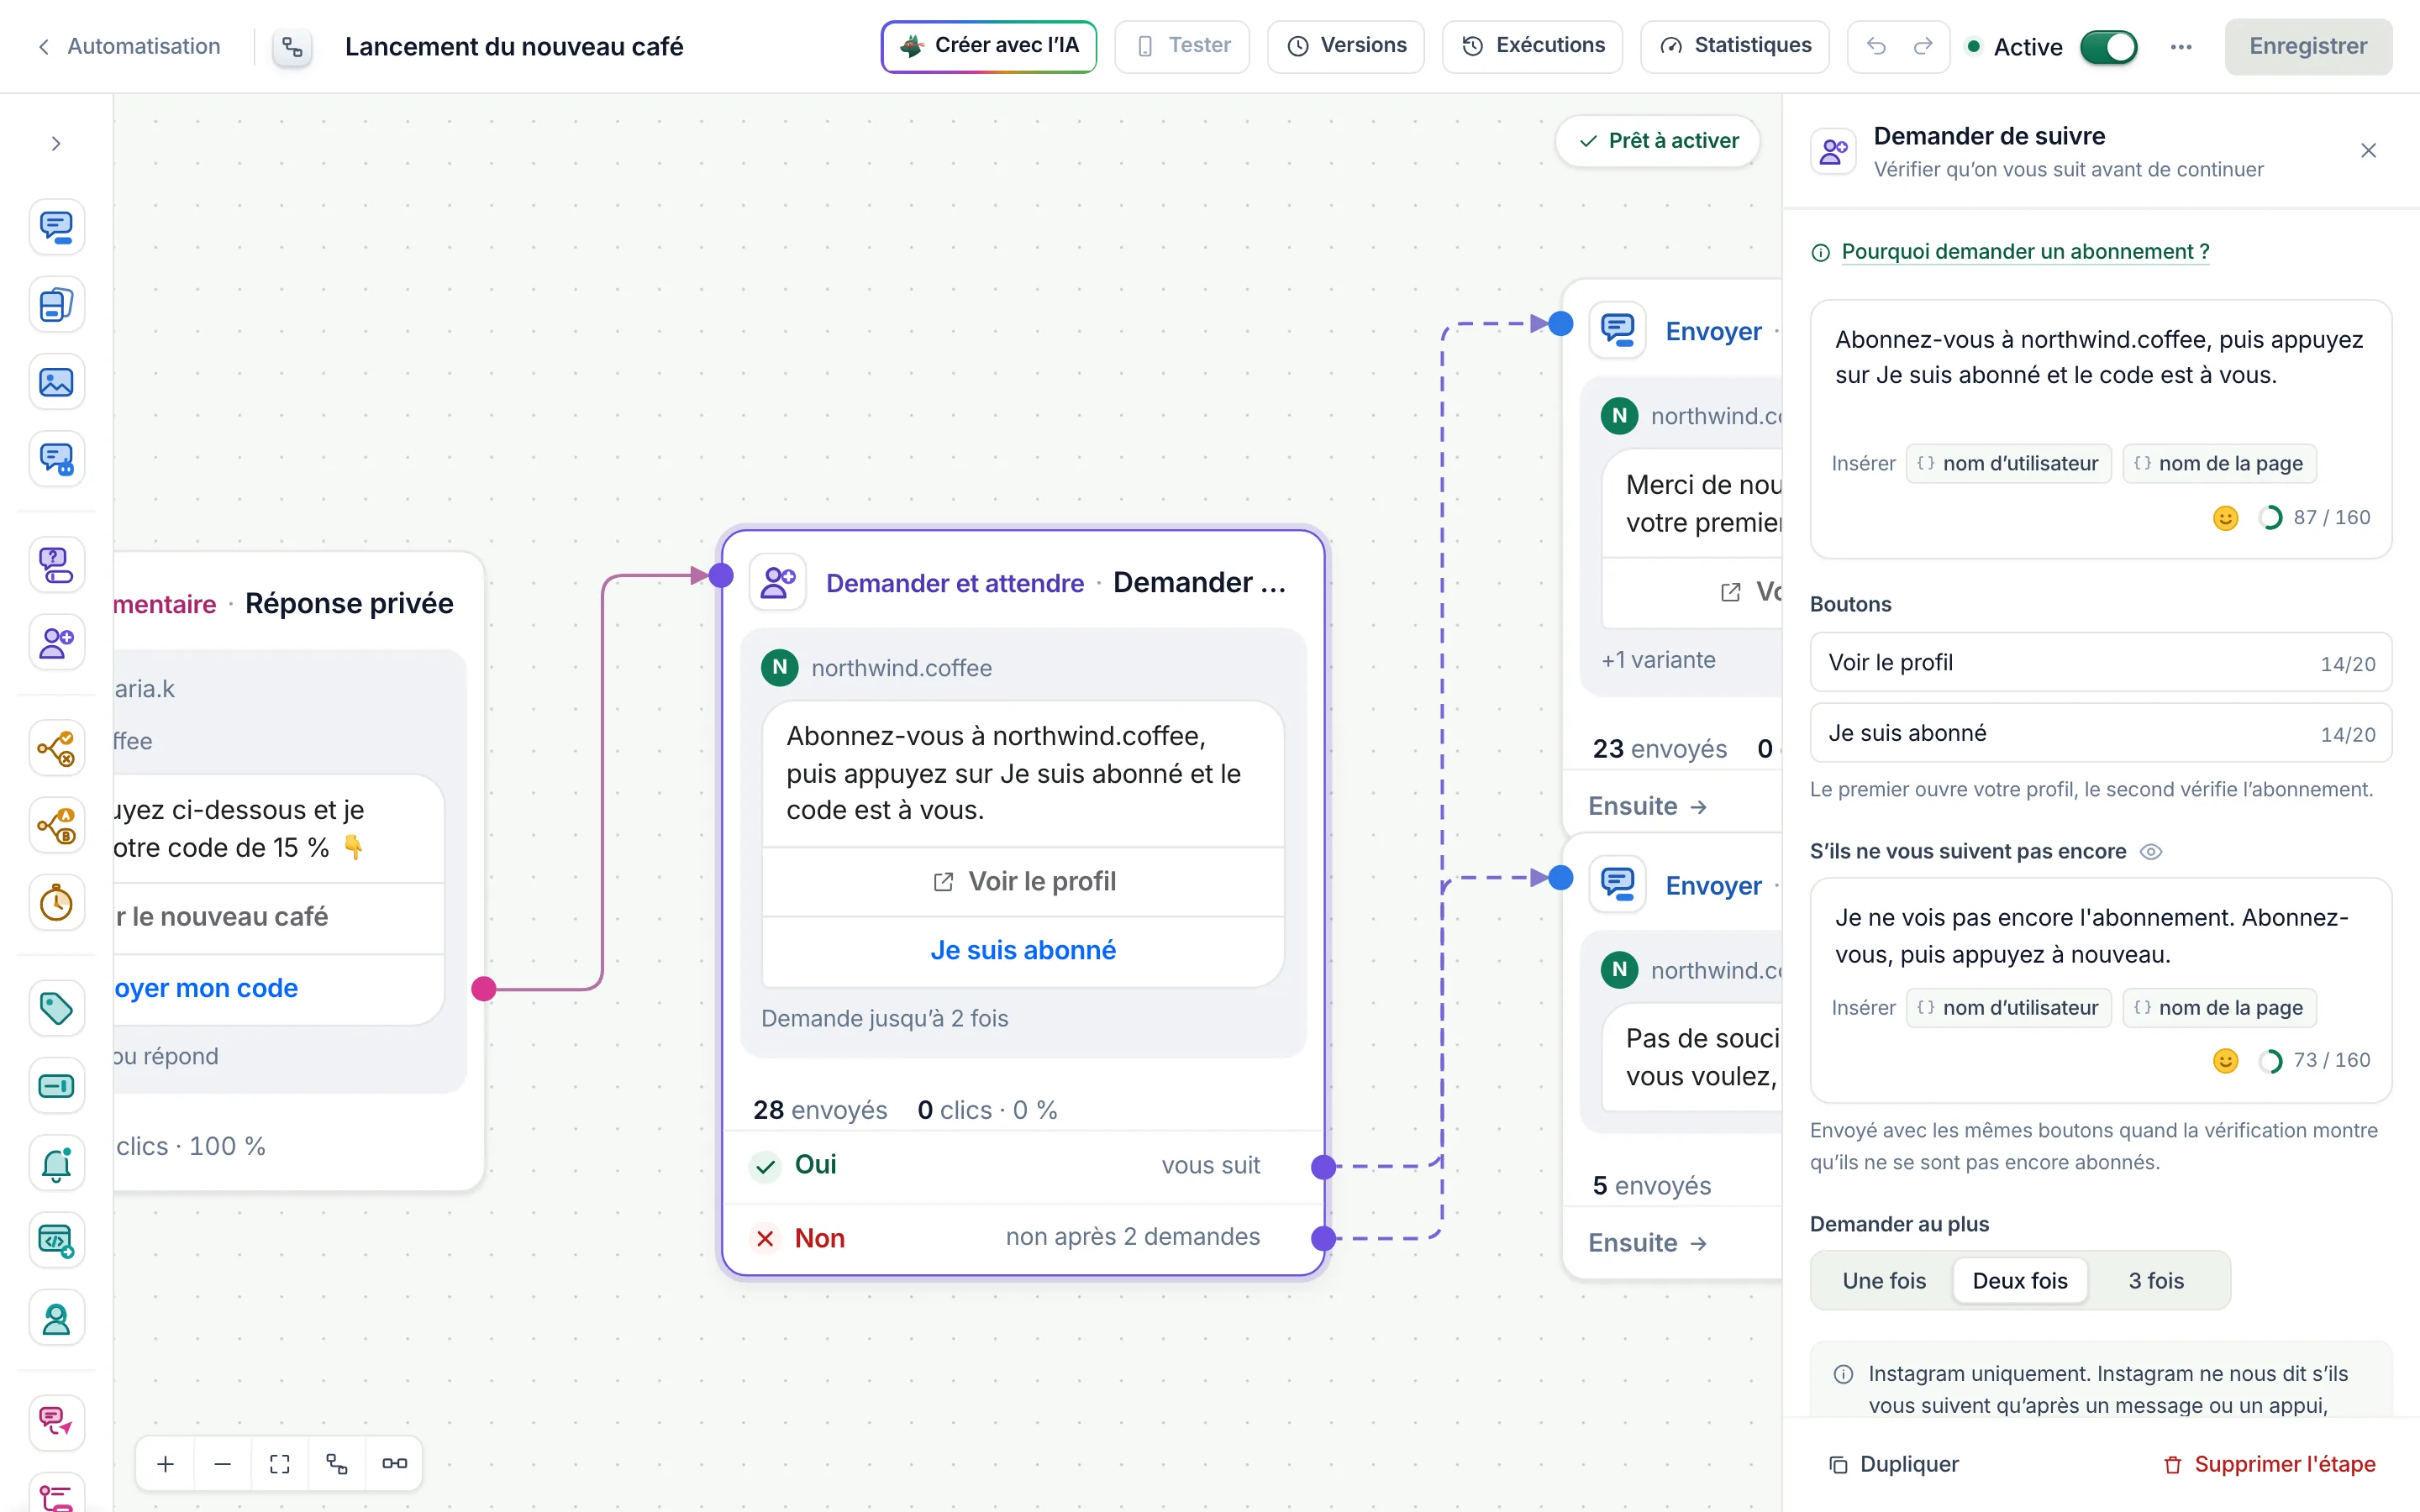
Task: Open Pourquoi demander un abonnement link
Action: (2025, 251)
